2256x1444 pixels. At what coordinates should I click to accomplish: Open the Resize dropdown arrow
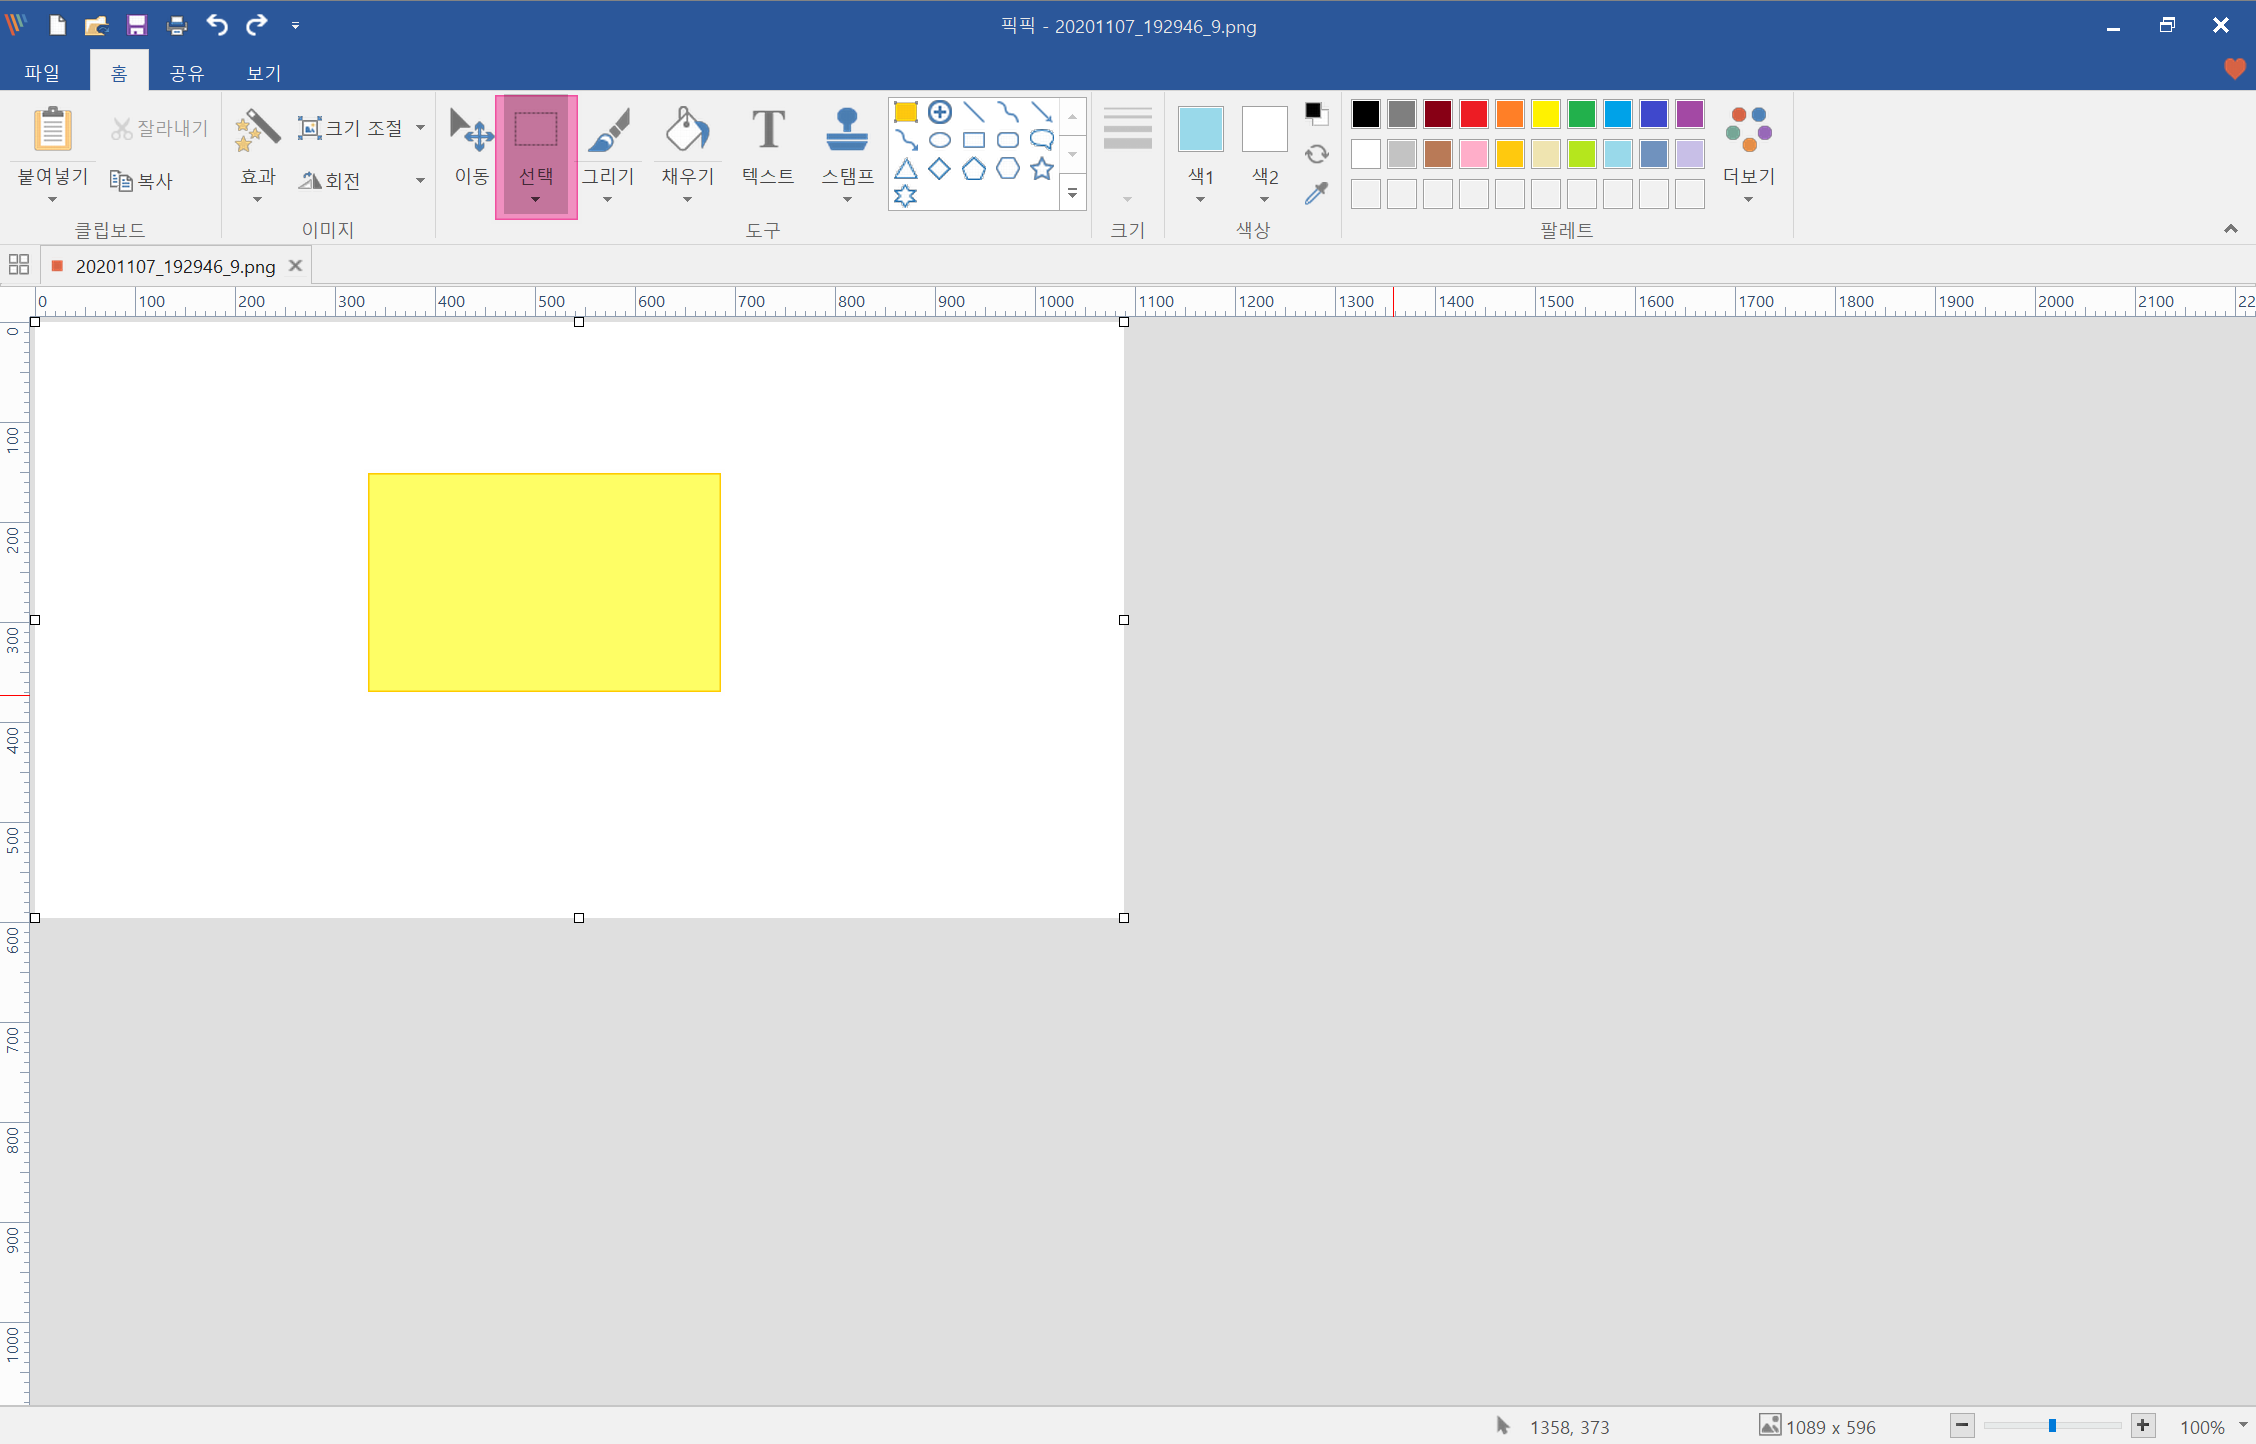coord(420,128)
